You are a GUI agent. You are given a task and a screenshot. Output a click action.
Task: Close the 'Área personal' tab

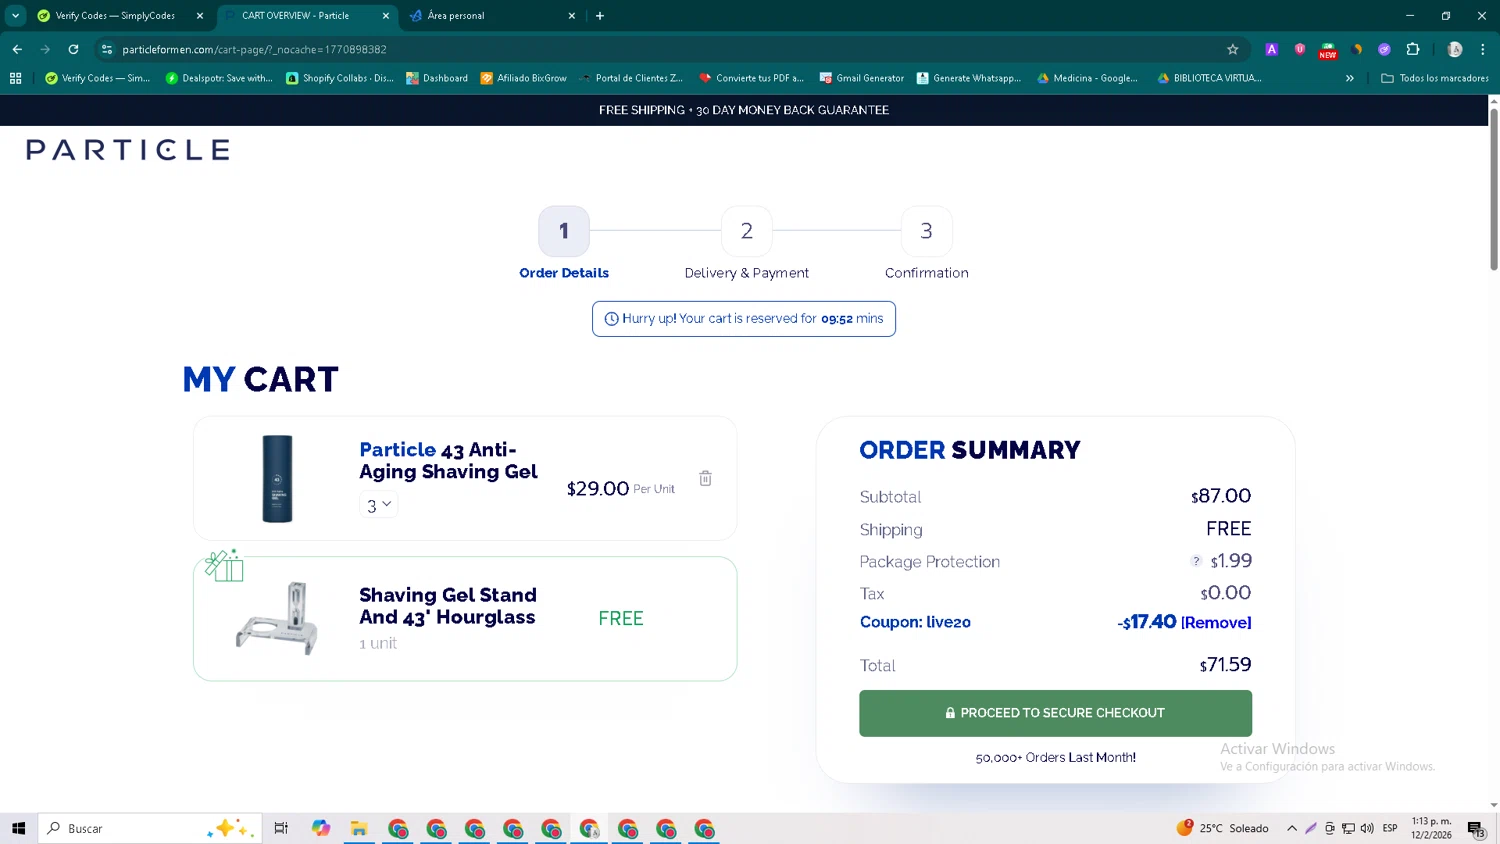(572, 16)
